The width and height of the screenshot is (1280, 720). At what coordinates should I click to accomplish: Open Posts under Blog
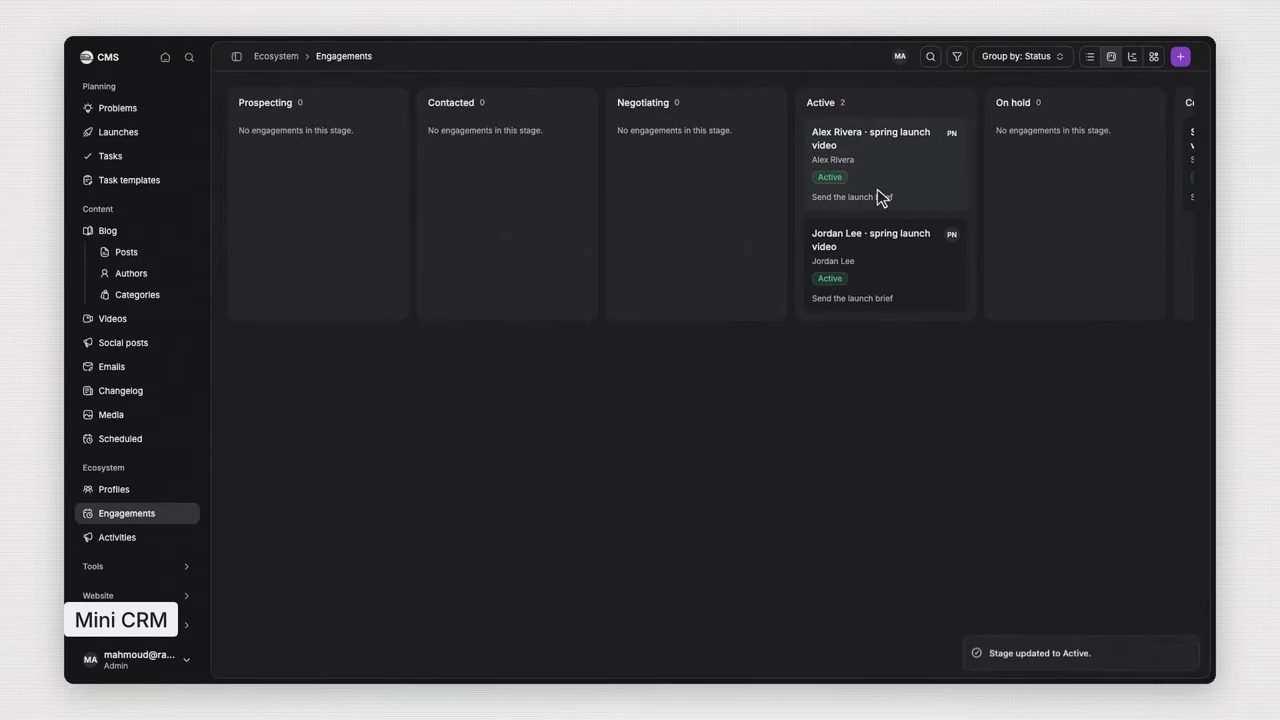tap(146, 252)
